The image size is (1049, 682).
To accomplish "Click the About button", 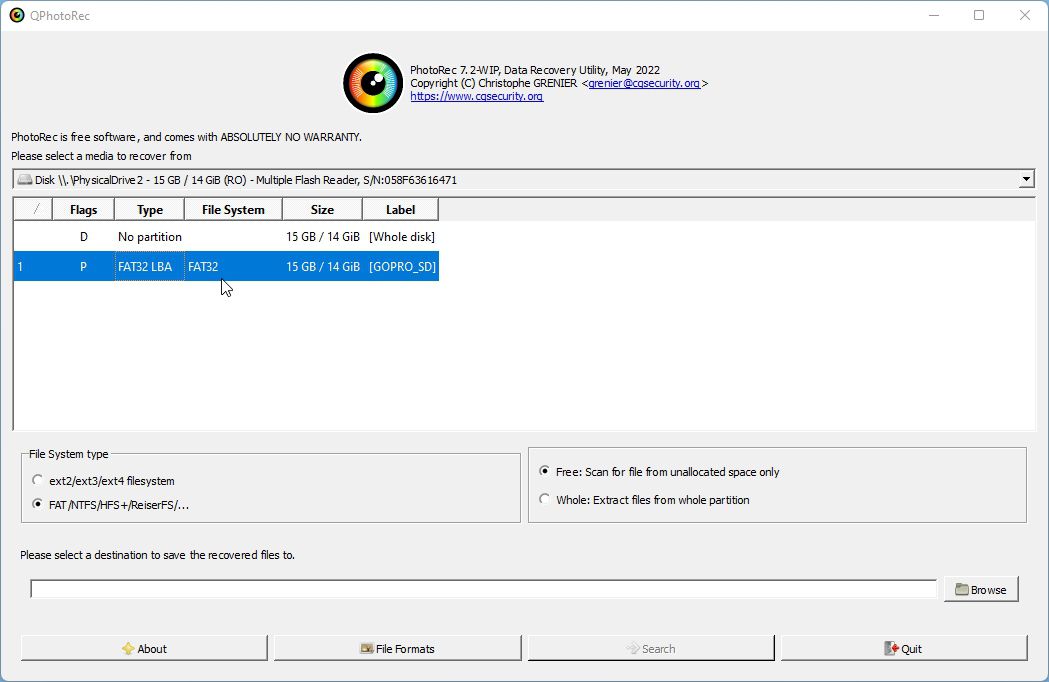I will 144,648.
